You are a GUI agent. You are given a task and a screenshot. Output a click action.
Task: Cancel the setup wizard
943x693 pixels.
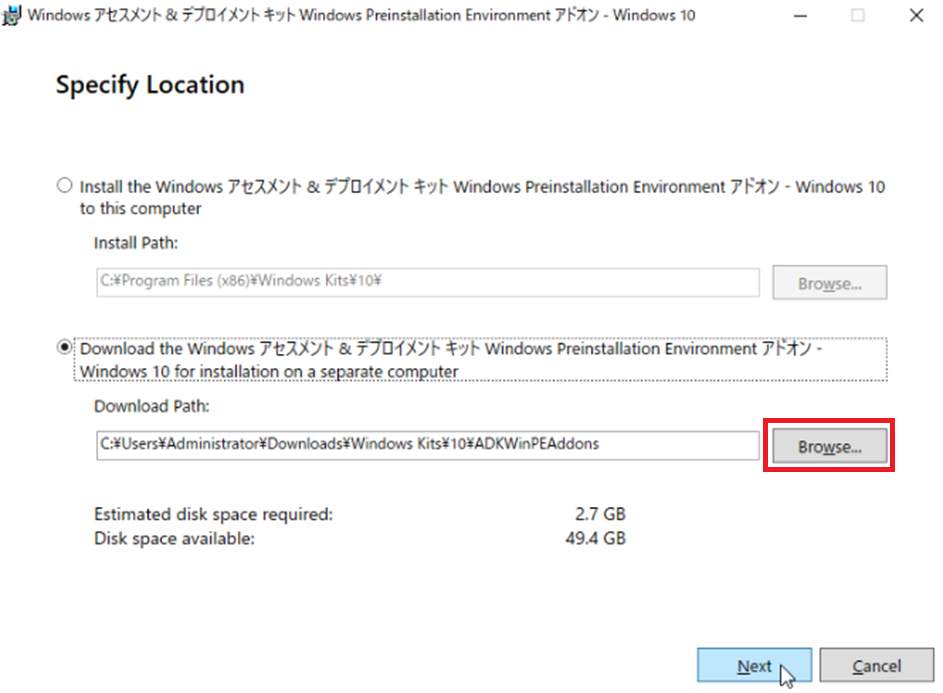click(x=877, y=666)
